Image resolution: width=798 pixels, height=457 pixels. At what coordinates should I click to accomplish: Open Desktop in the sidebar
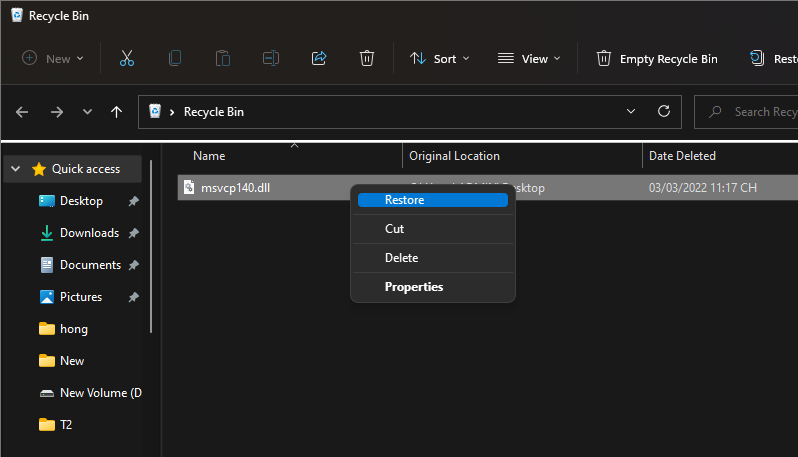click(x=81, y=201)
